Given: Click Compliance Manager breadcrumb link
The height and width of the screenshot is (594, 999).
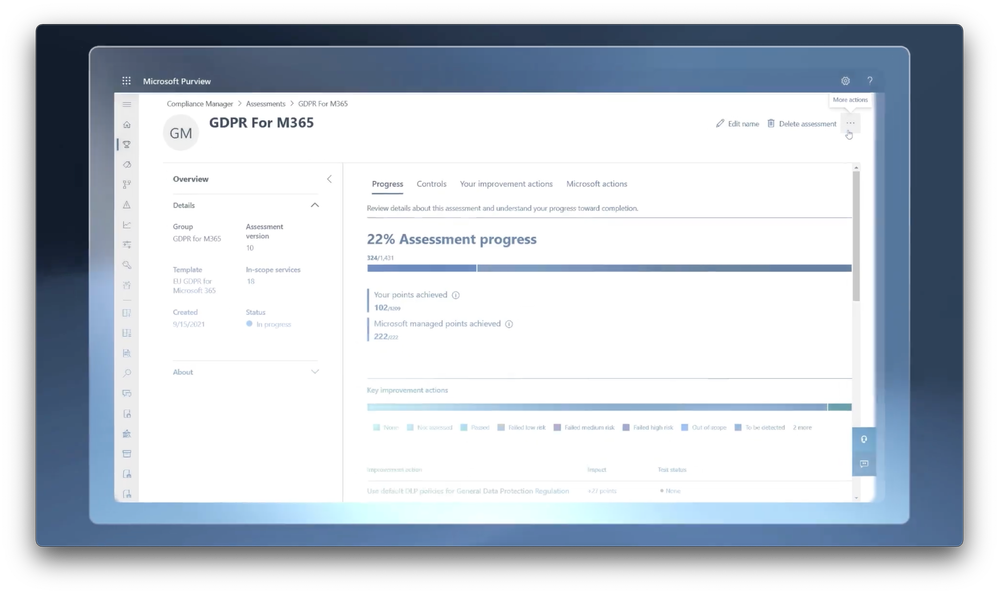Looking at the screenshot, I should coord(199,104).
